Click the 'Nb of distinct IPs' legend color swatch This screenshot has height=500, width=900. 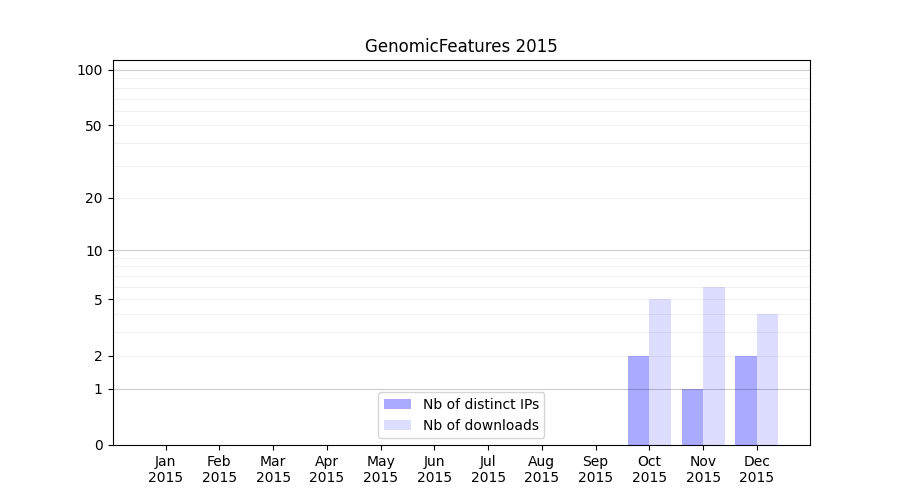pyautogui.click(x=397, y=404)
